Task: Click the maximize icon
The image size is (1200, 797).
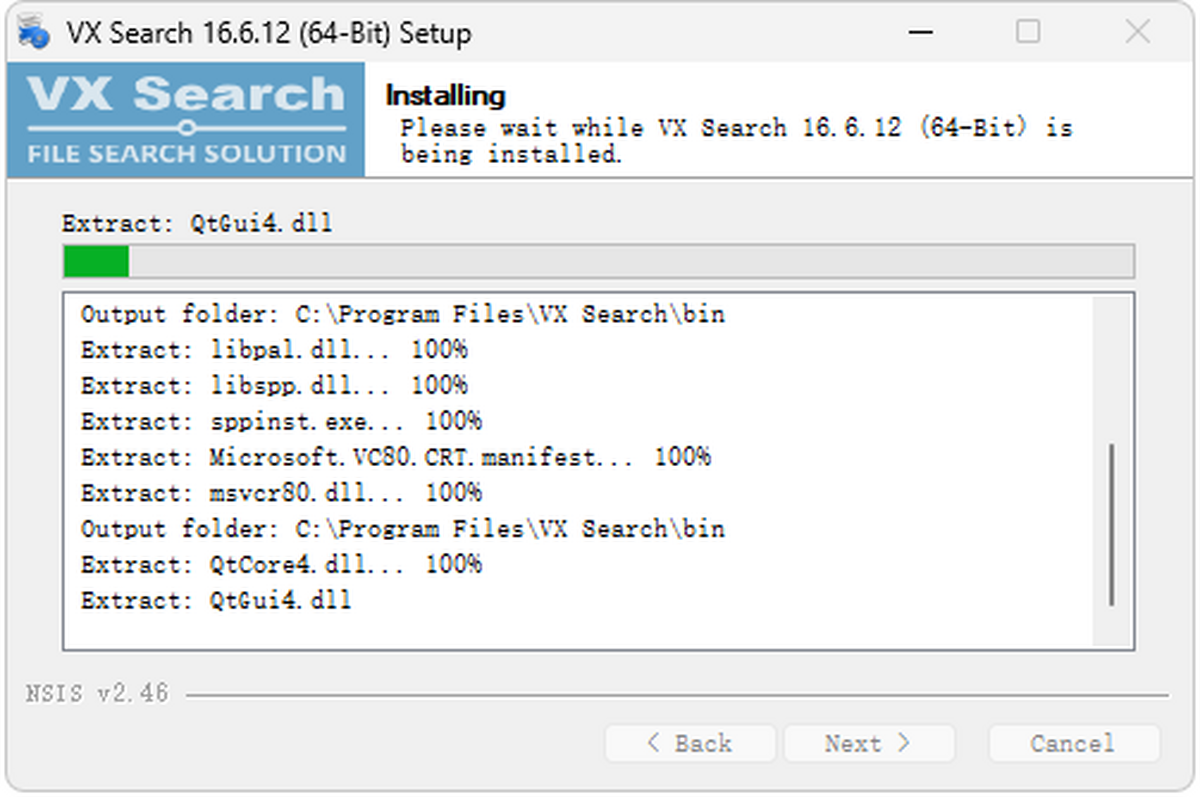Action: (1028, 32)
